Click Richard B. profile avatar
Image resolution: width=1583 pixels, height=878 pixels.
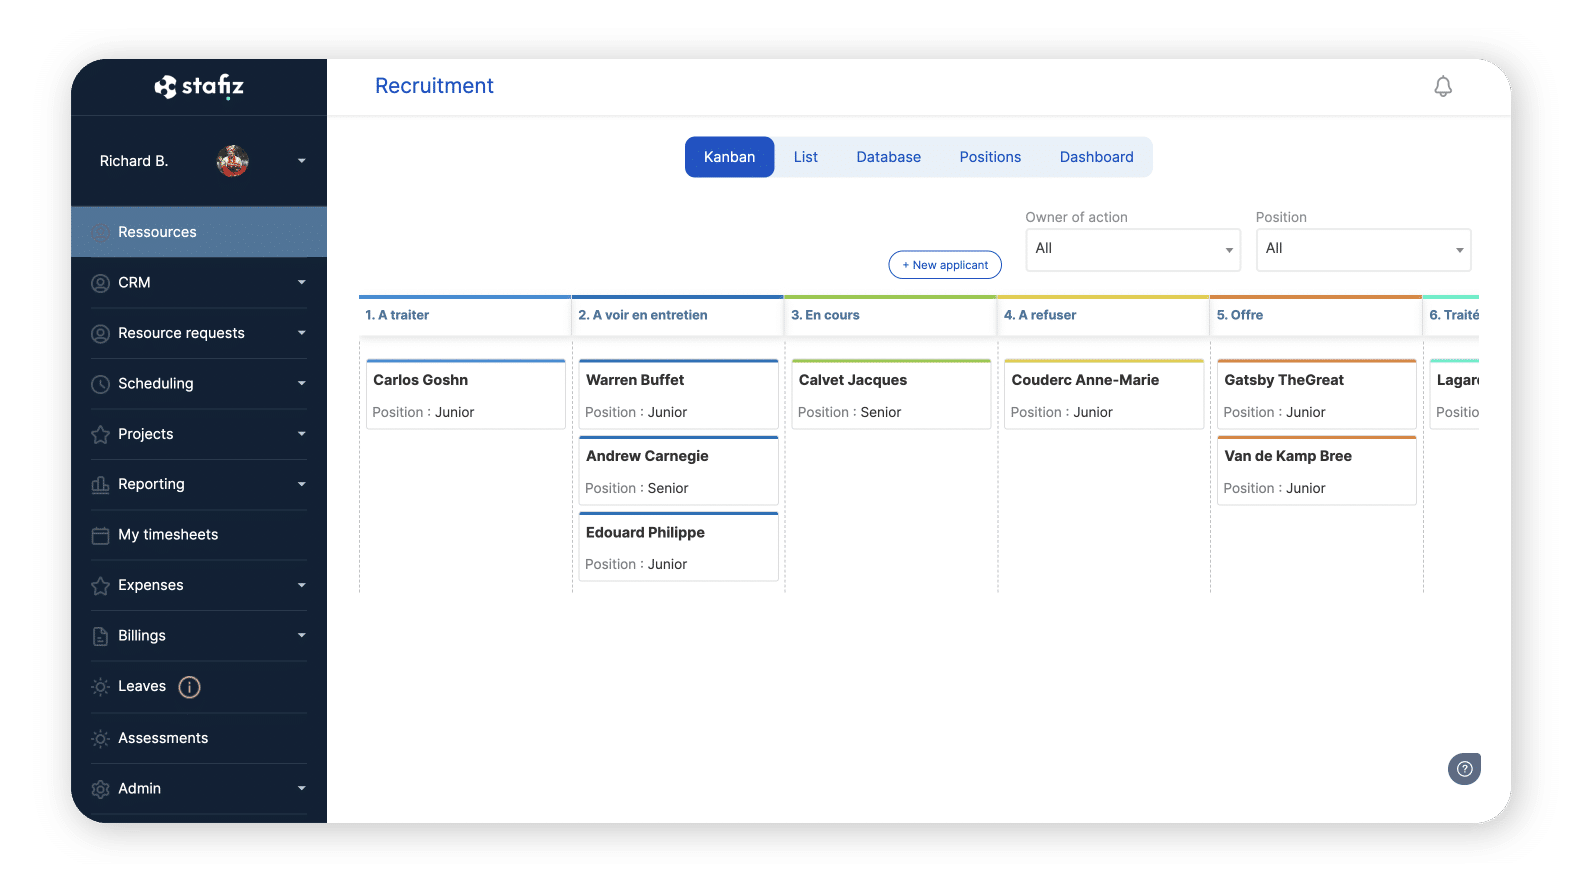[232, 161]
